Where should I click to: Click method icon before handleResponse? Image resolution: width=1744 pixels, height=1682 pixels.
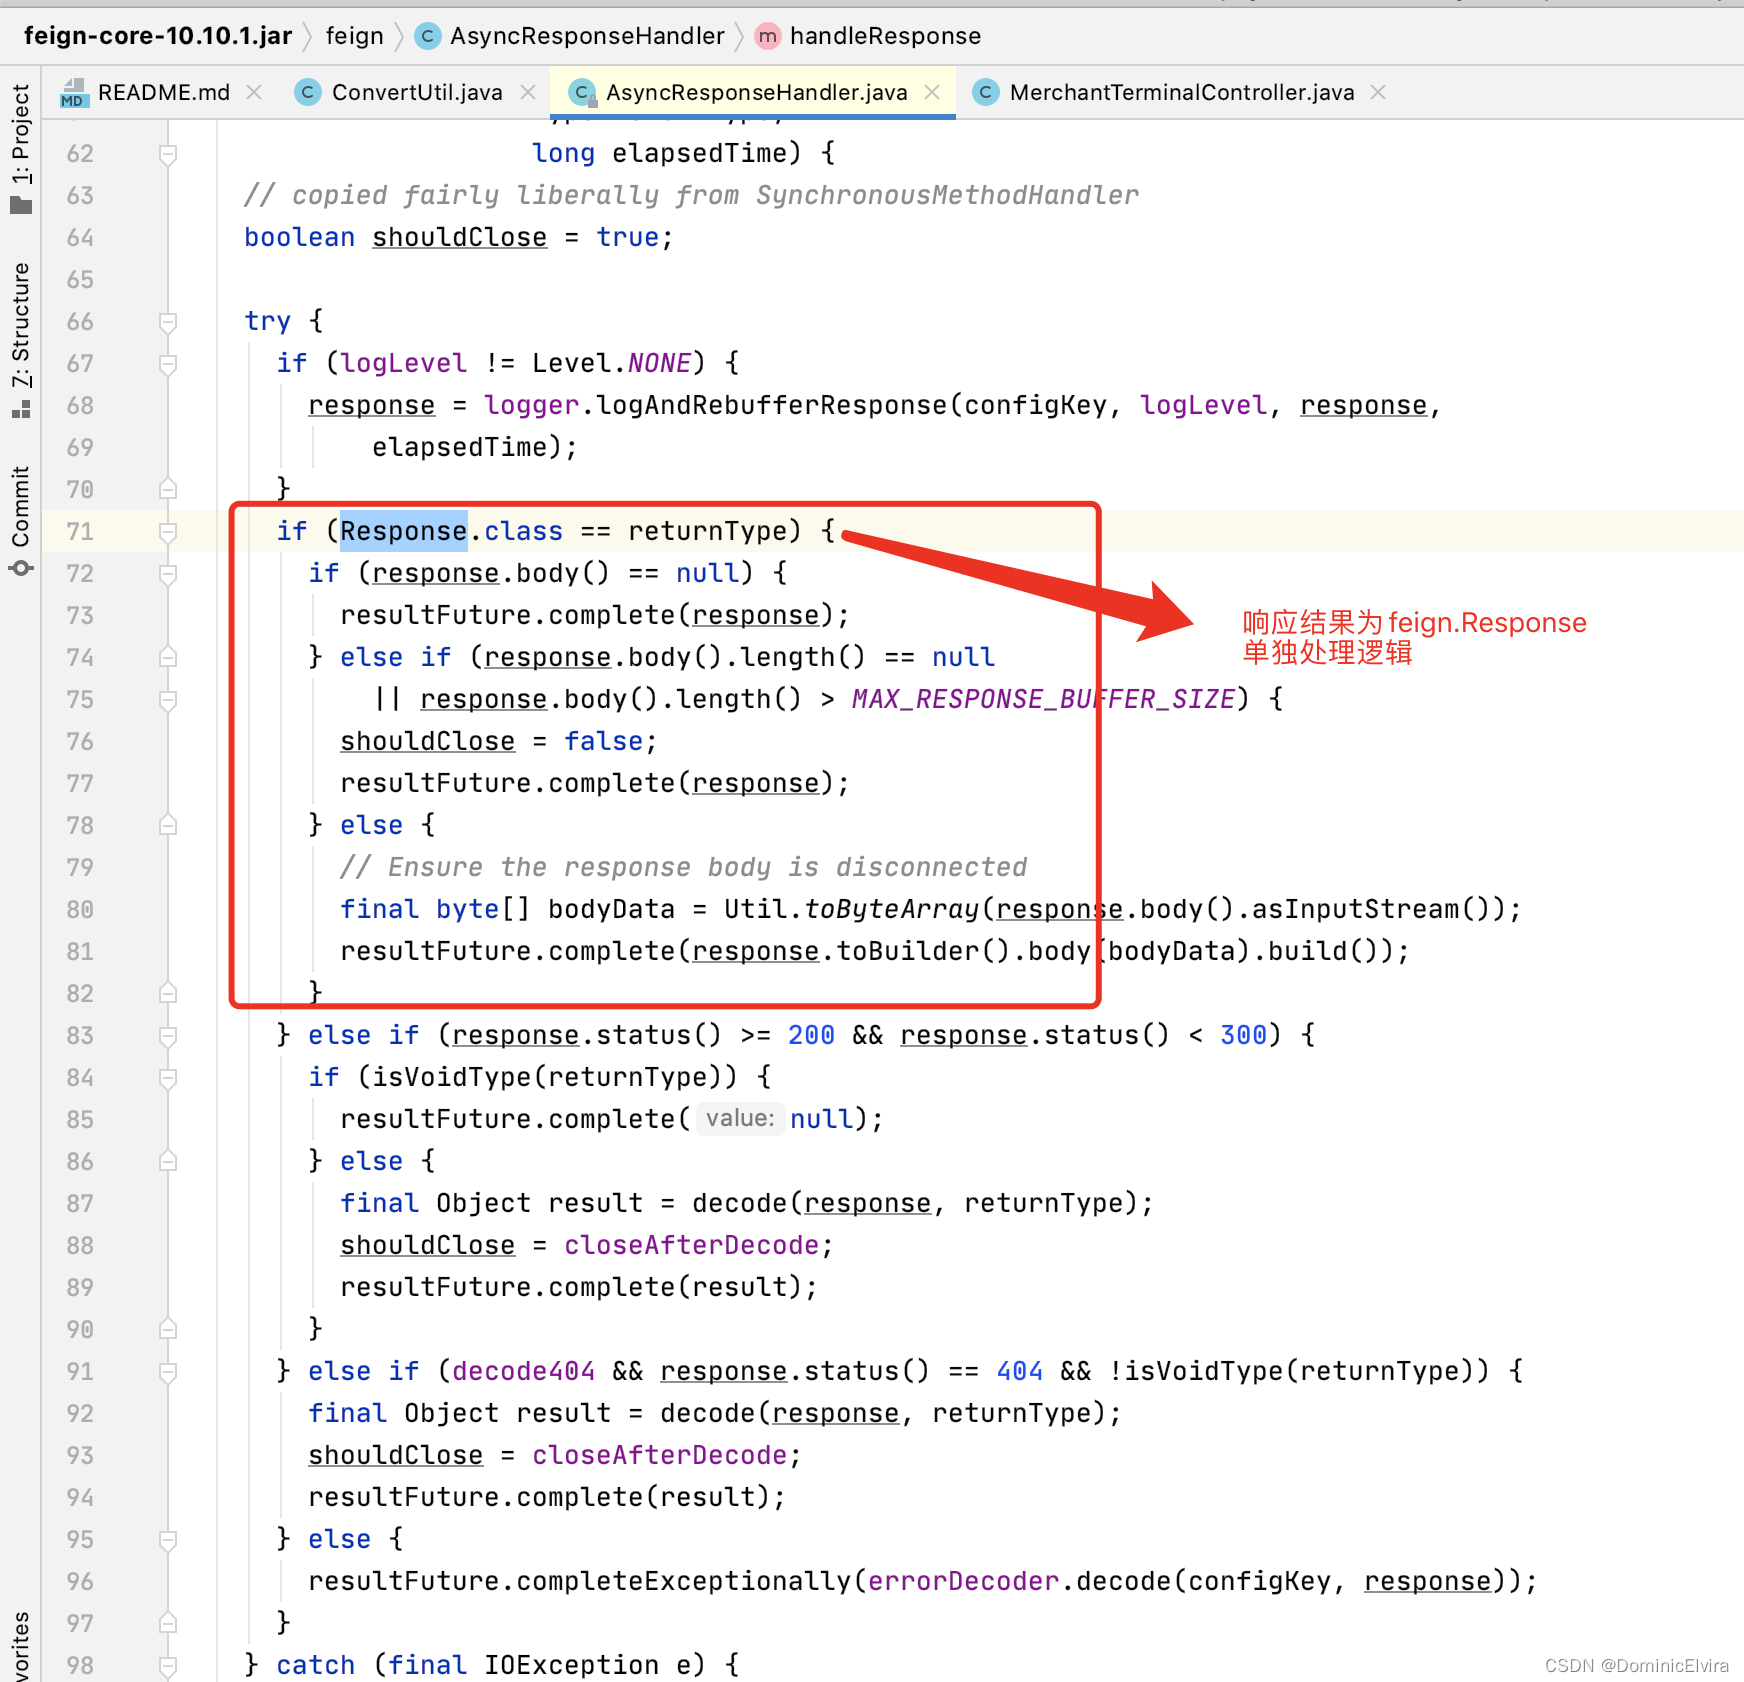767,36
